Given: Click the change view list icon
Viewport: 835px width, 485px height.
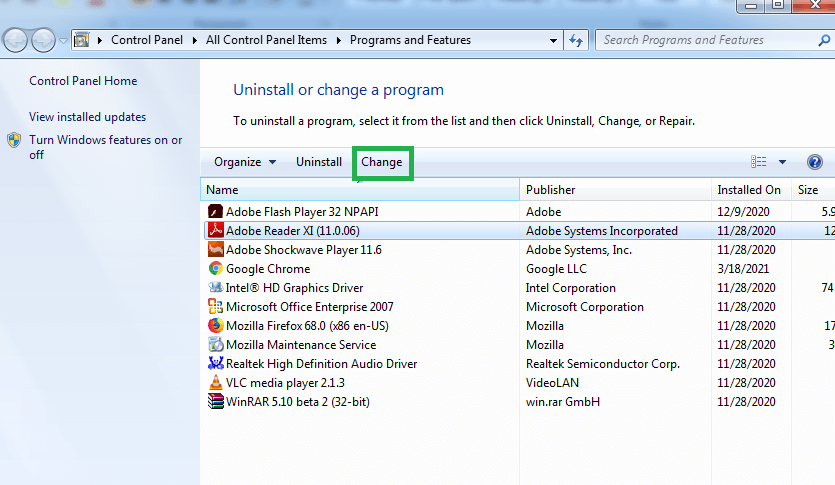Looking at the screenshot, I should [x=758, y=162].
